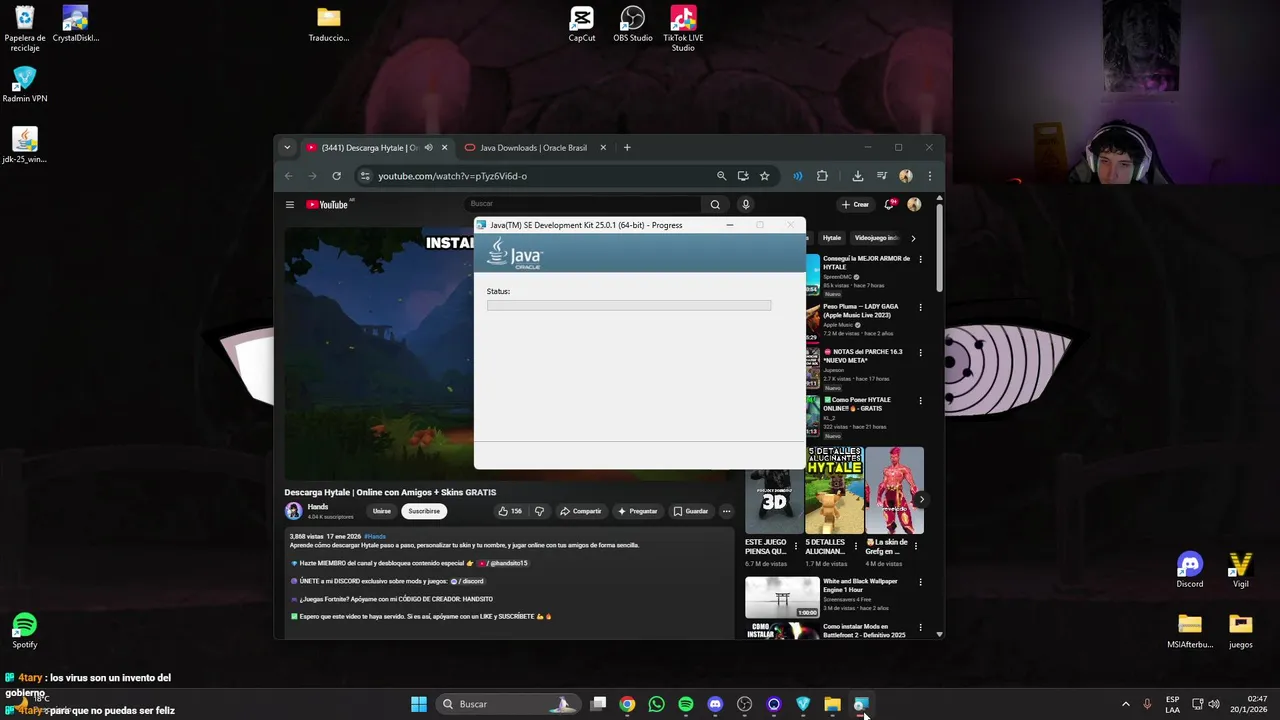Screen dimensions: 1280x720
Task: Open the TikTok LIVE Studio desktop shortcut
Action: 683,28
